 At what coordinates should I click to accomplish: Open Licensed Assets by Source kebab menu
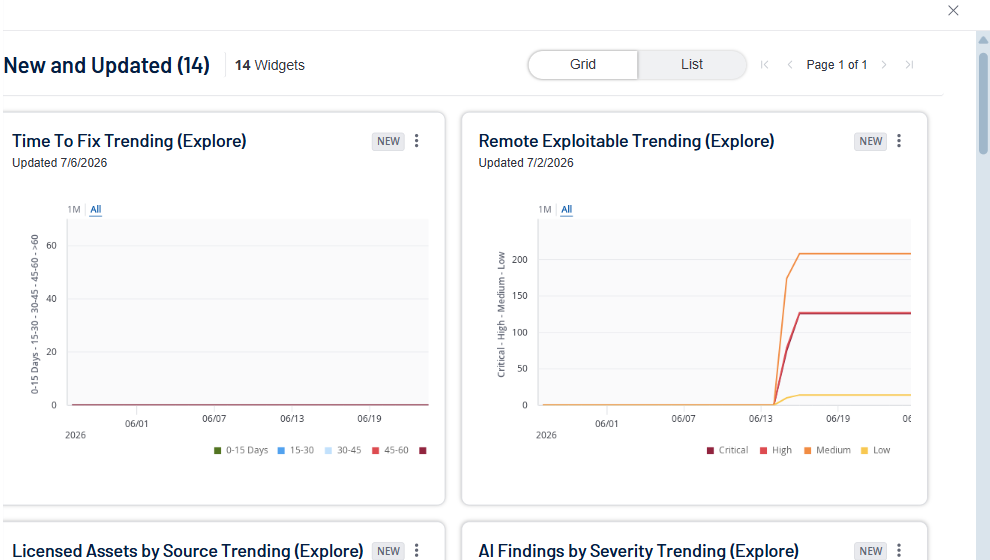[417, 551]
